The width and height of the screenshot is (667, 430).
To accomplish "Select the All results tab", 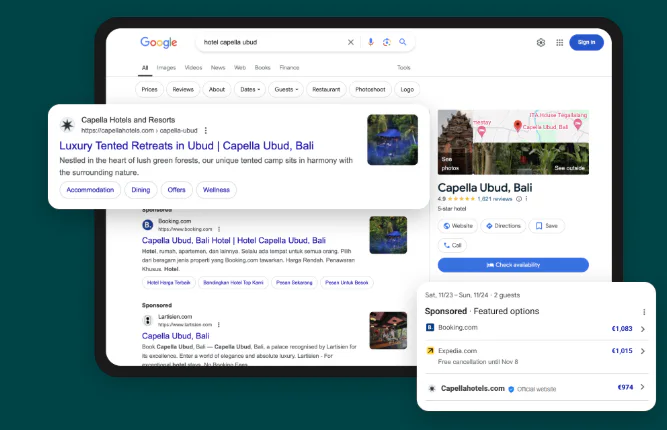I will 145,68.
